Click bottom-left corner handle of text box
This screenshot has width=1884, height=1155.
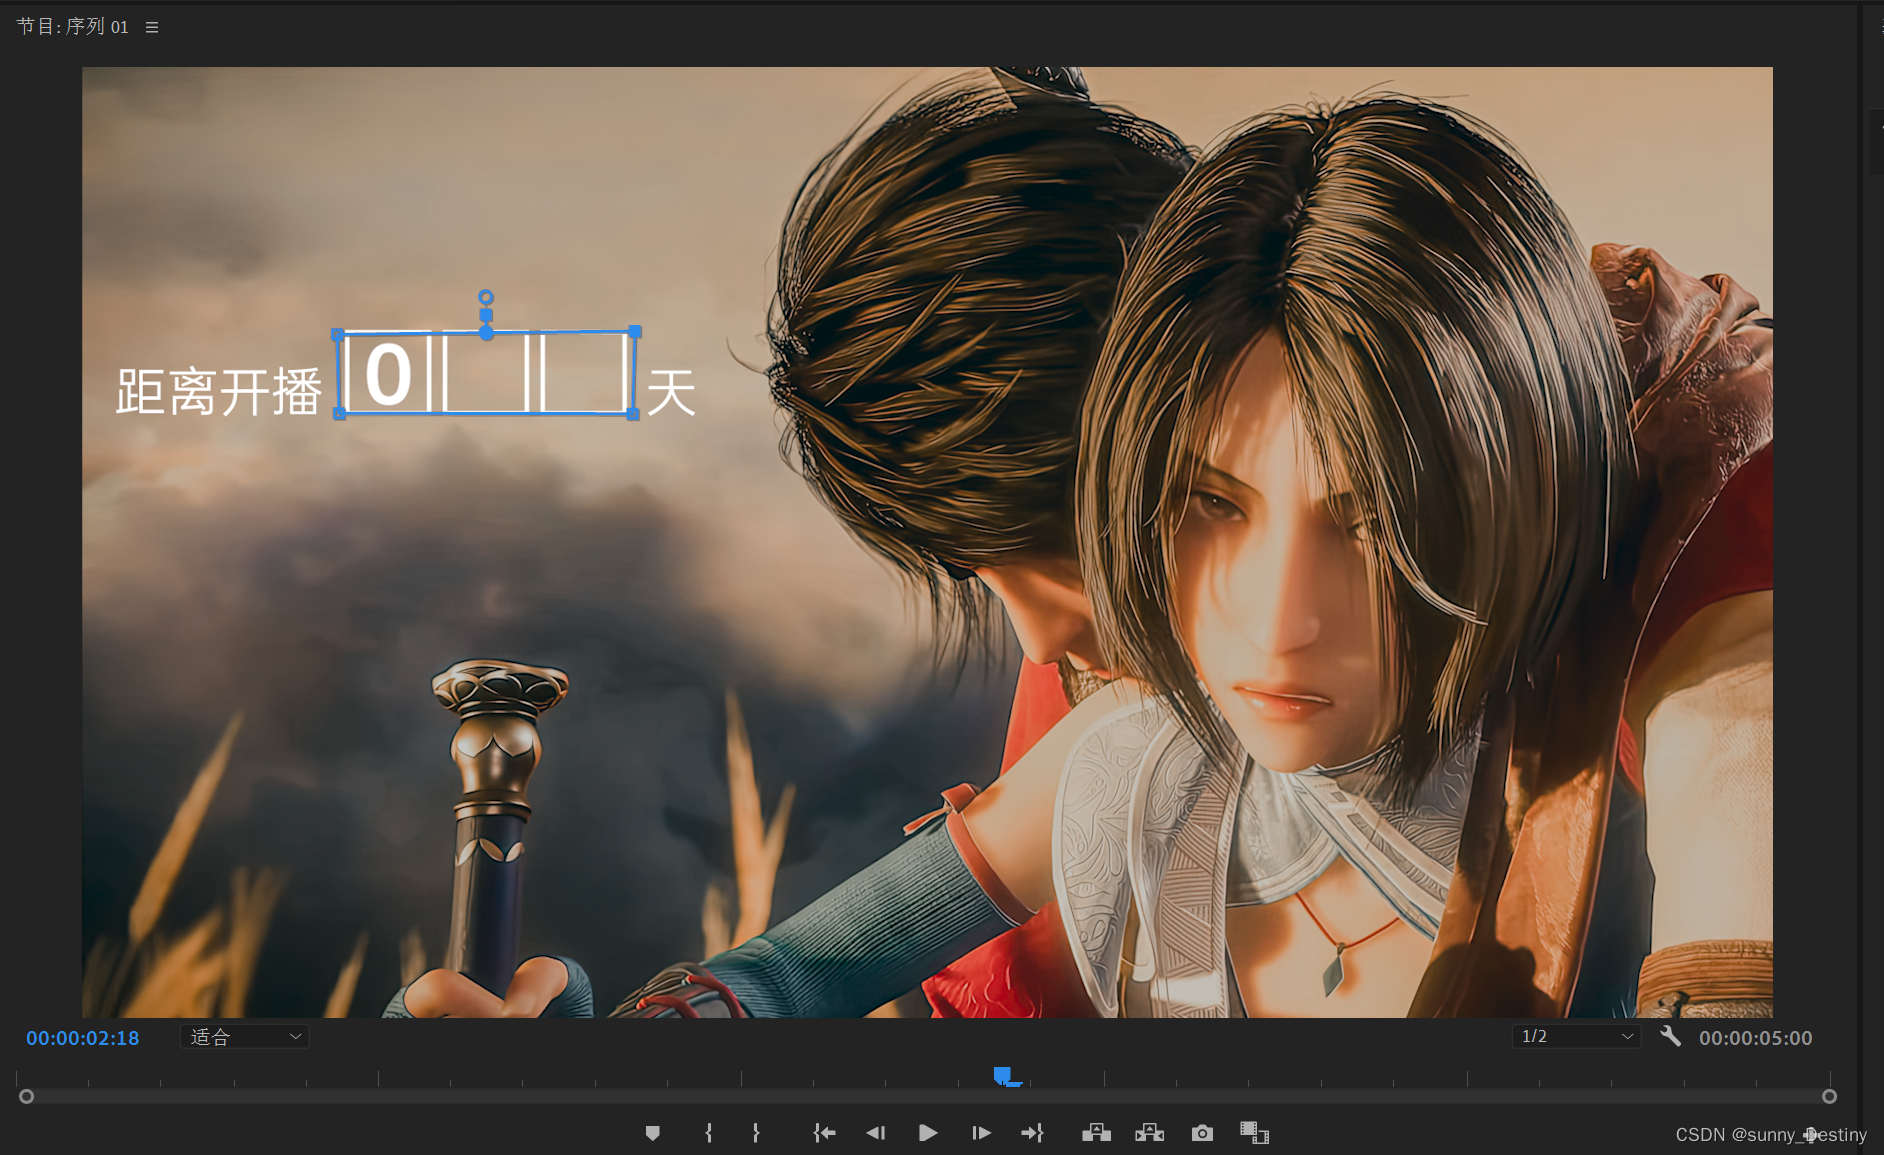pyautogui.click(x=339, y=414)
